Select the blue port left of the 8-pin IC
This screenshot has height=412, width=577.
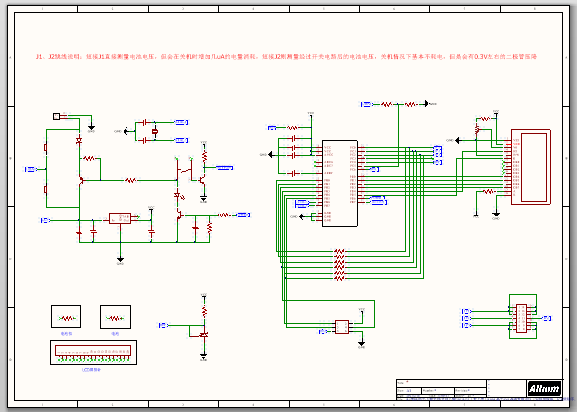click(323, 331)
